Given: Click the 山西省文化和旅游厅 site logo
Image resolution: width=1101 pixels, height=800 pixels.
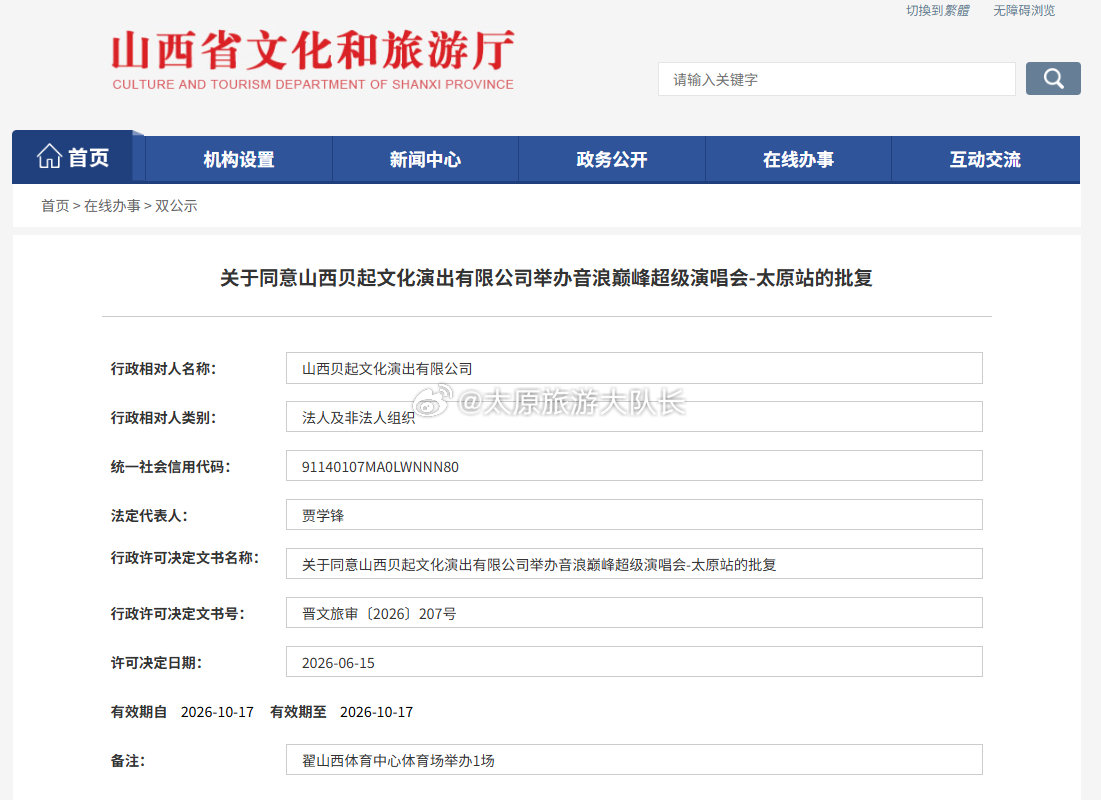Looking at the screenshot, I should click(313, 59).
